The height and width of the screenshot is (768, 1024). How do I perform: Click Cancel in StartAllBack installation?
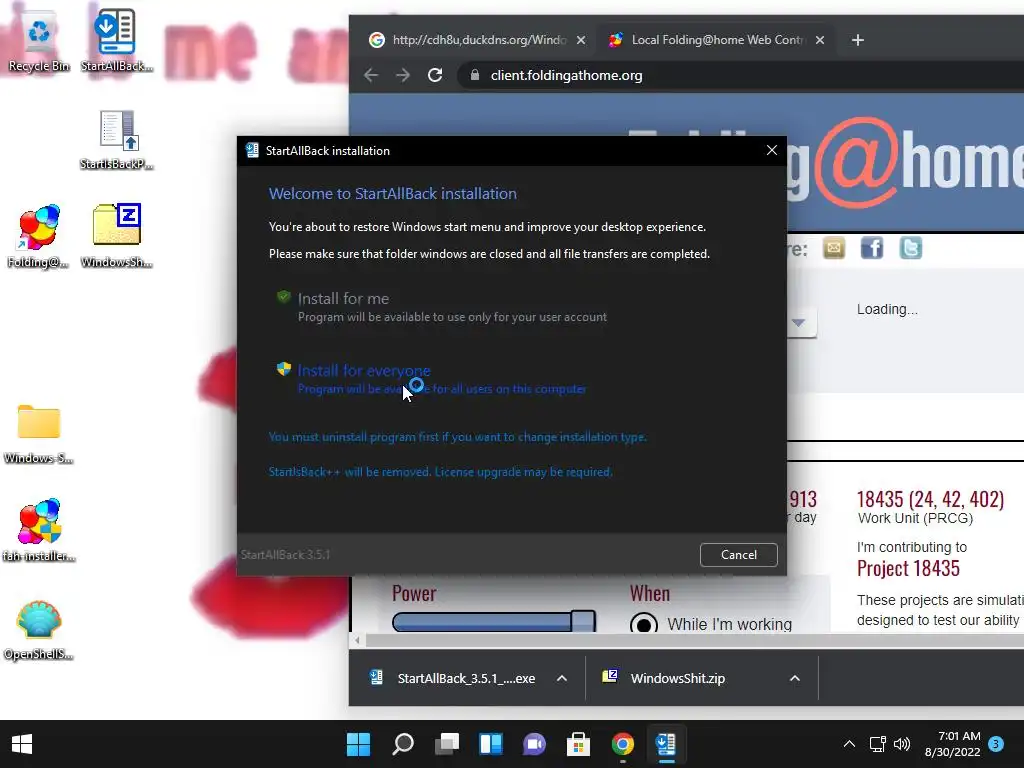coord(739,554)
